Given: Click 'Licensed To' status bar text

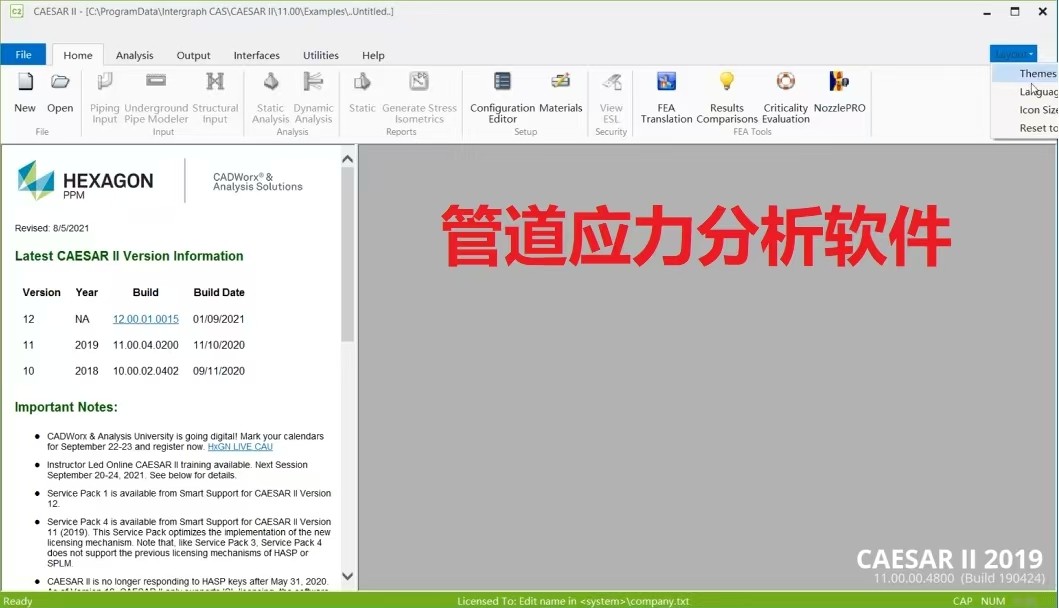Looking at the screenshot, I should point(573,601).
